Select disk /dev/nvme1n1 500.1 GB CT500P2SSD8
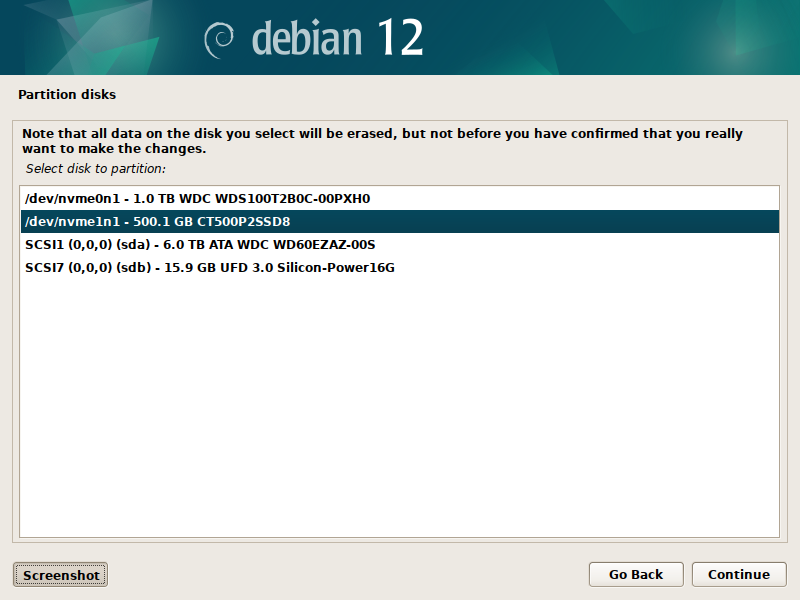The image size is (800, 600). (x=400, y=221)
